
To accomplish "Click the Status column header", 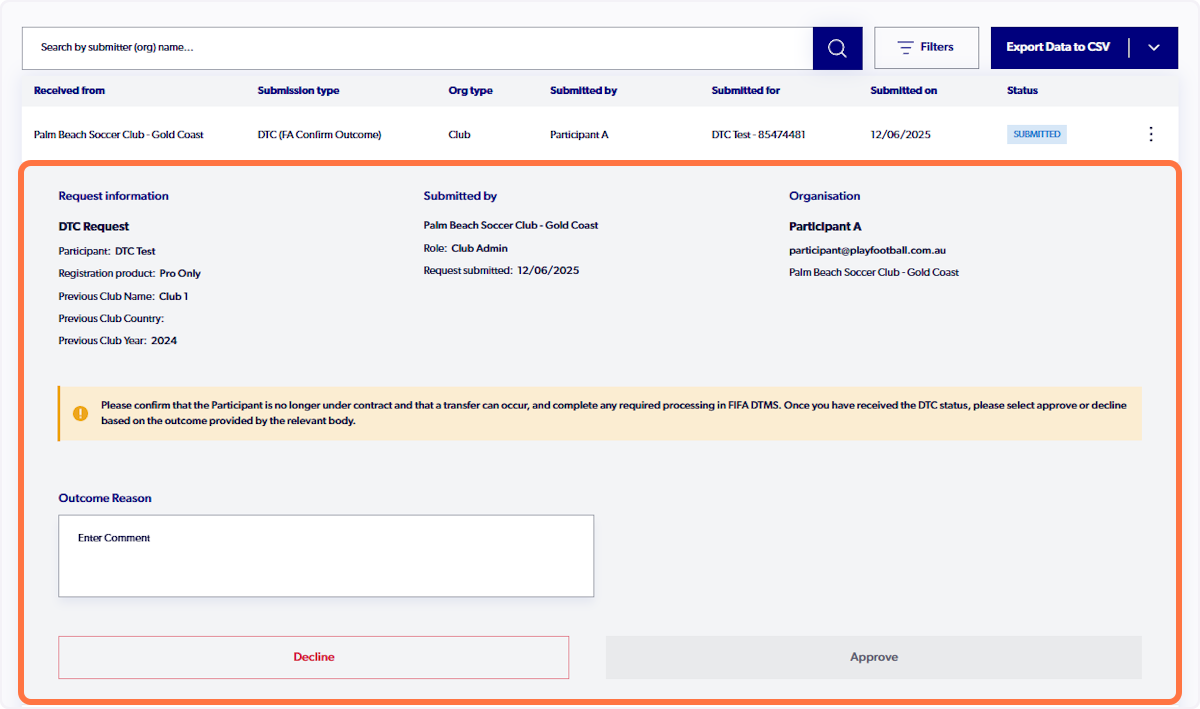I will point(1022,90).
